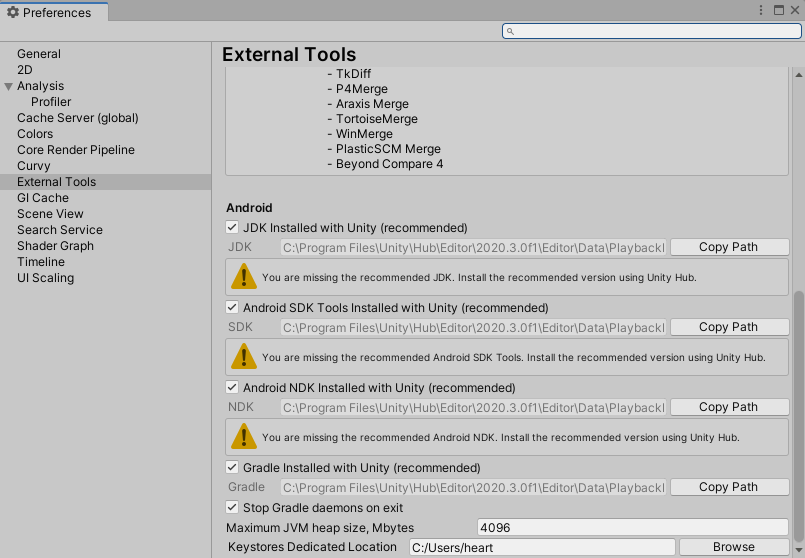805x558 pixels.
Task: Copy Path for the JDK
Action: 730,247
